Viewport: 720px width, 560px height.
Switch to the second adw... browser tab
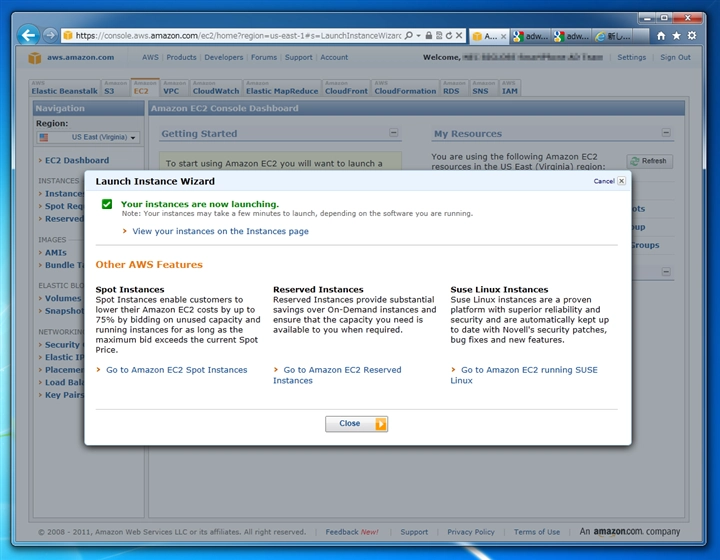pos(571,36)
